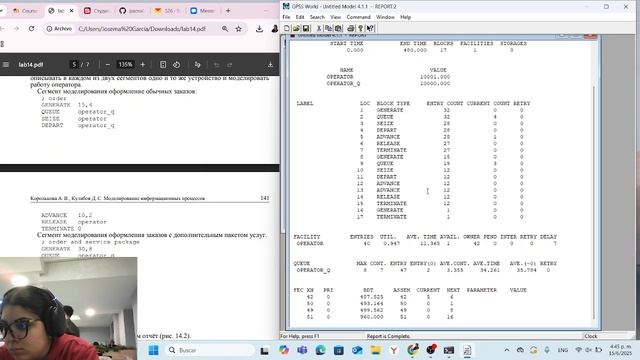This screenshot has width=640, height=360.
Task: Open Task View on the taskbar
Action: [x=264, y=350]
